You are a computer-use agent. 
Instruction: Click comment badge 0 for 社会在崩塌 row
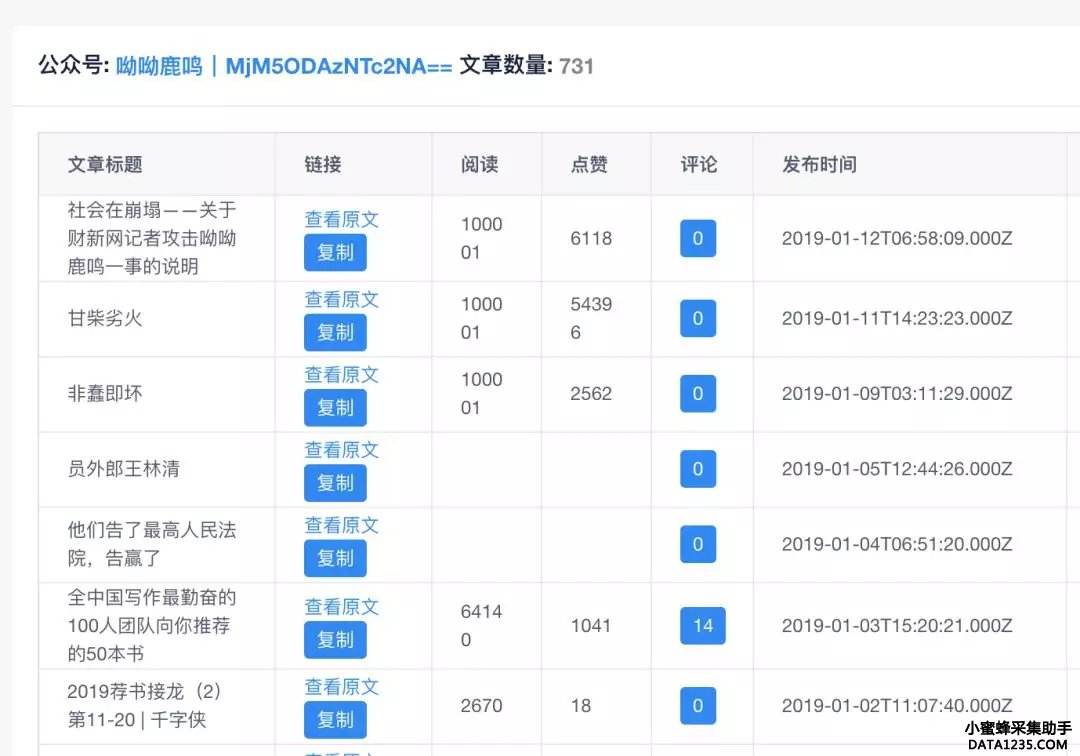pyautogui.click(x=698, y=238)
